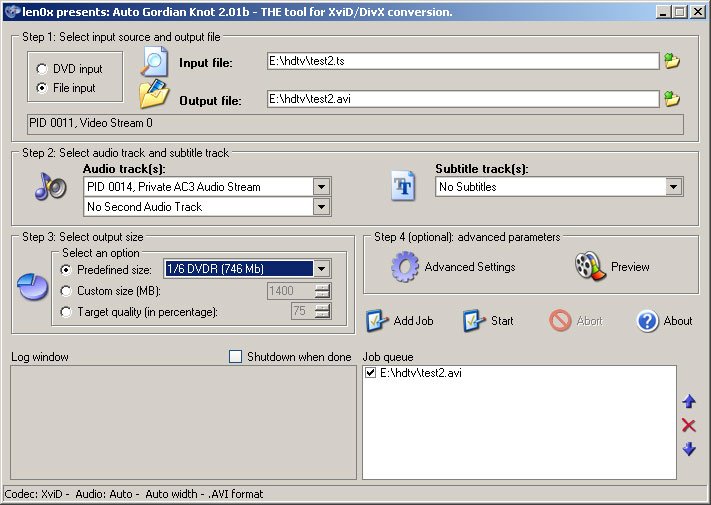711x505 pixels.
Task: Click the custom size 1400 spinner
Action: (x=322, y=291)
